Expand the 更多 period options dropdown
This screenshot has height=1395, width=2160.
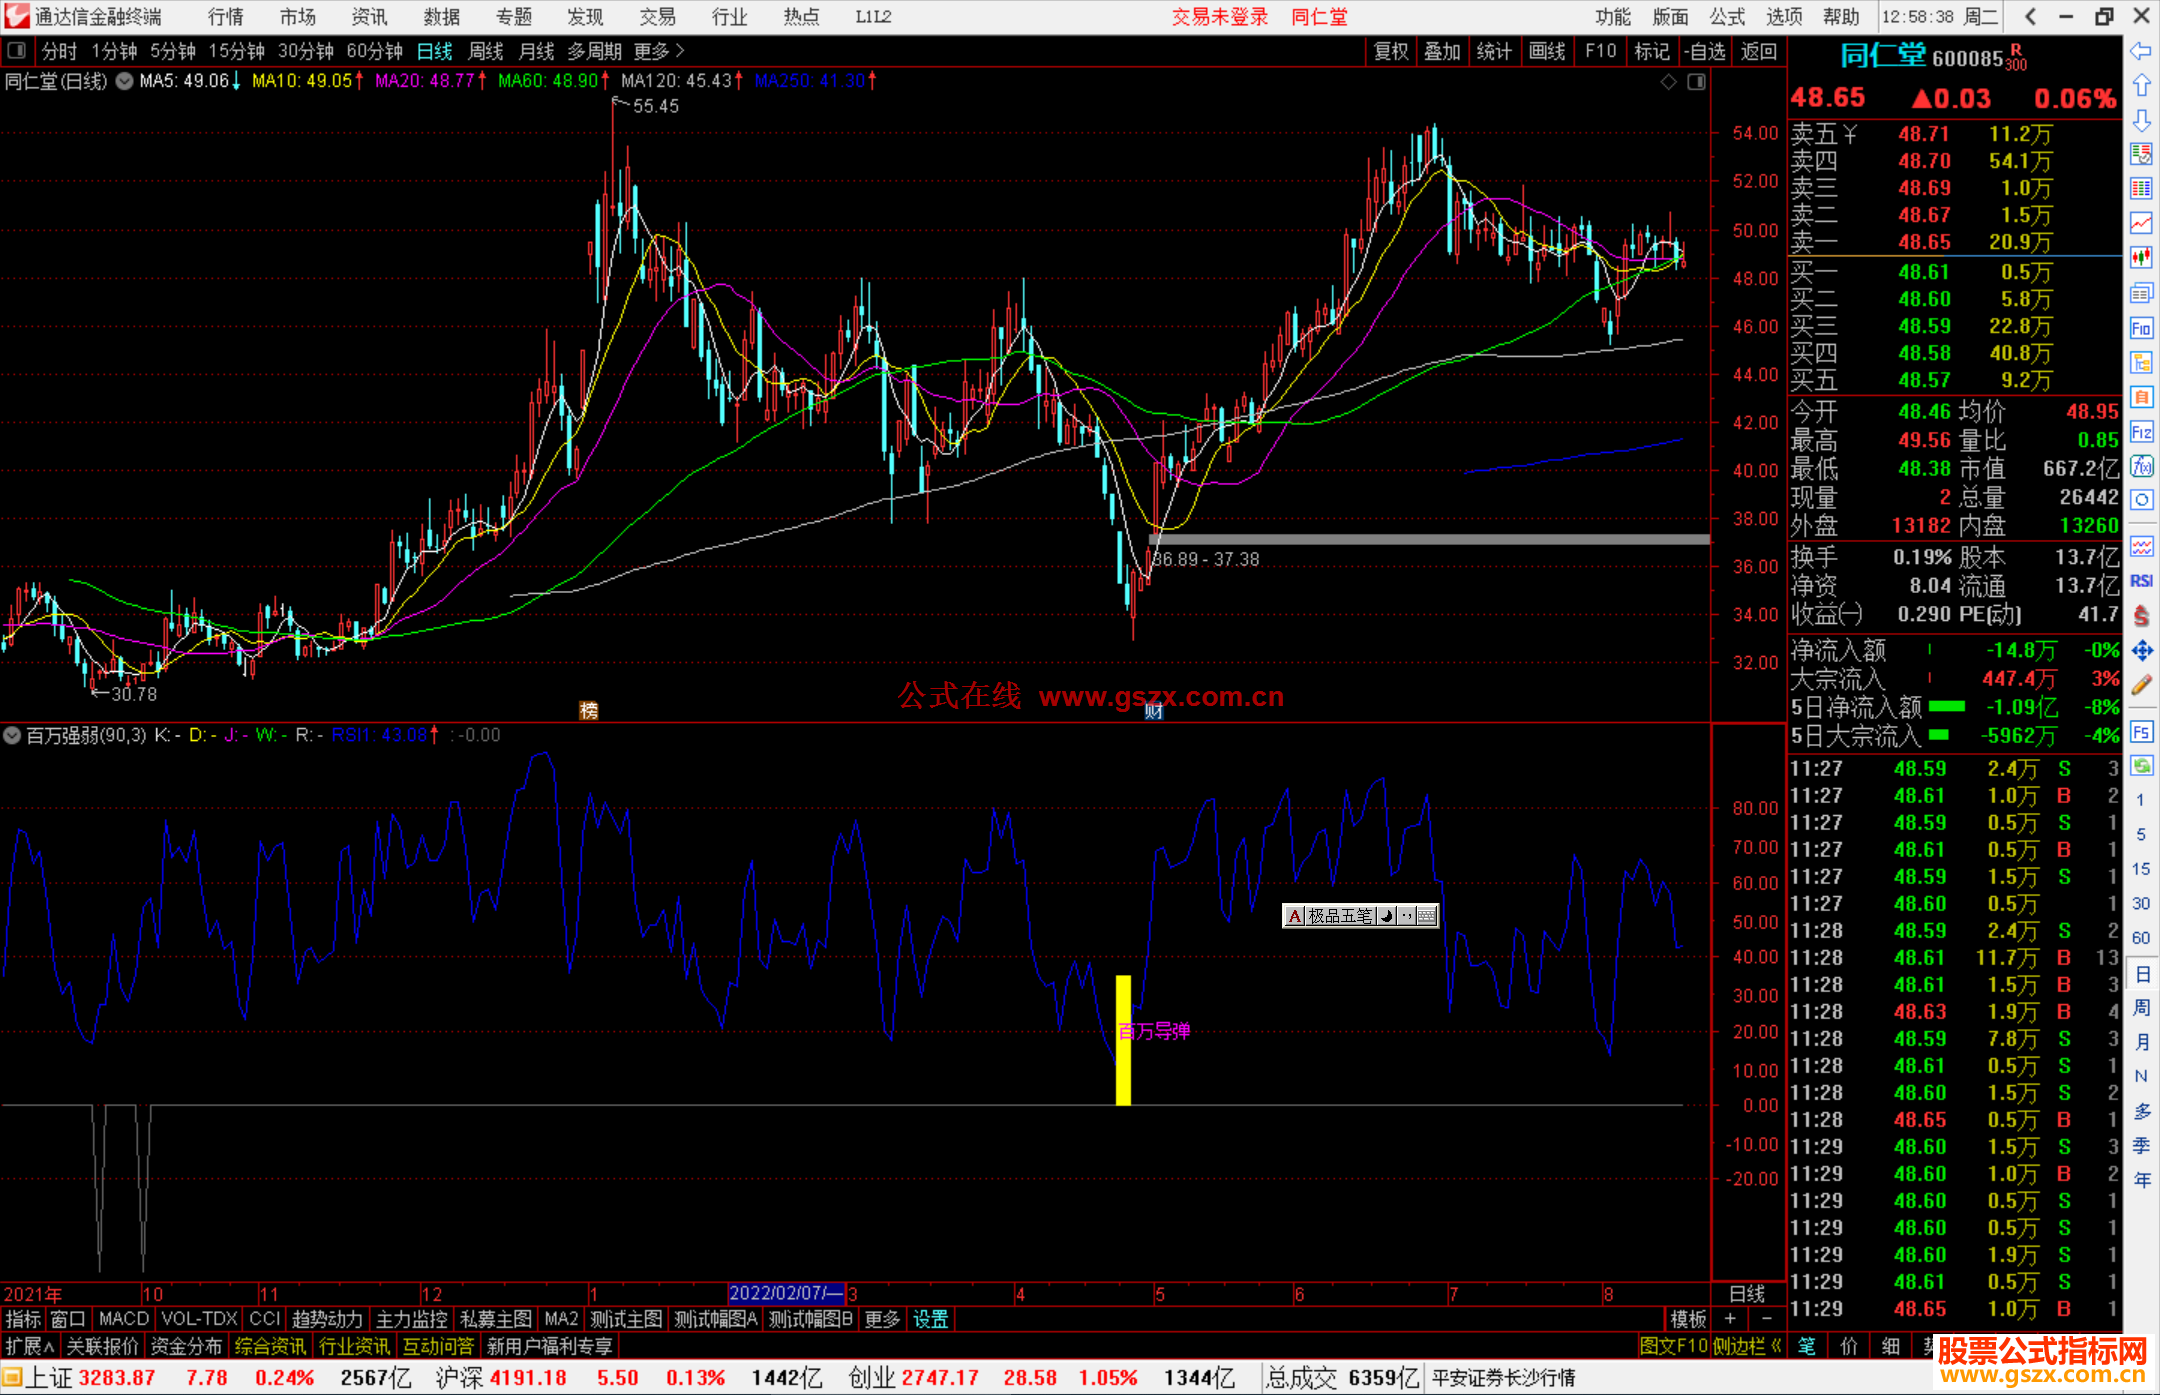659,51
